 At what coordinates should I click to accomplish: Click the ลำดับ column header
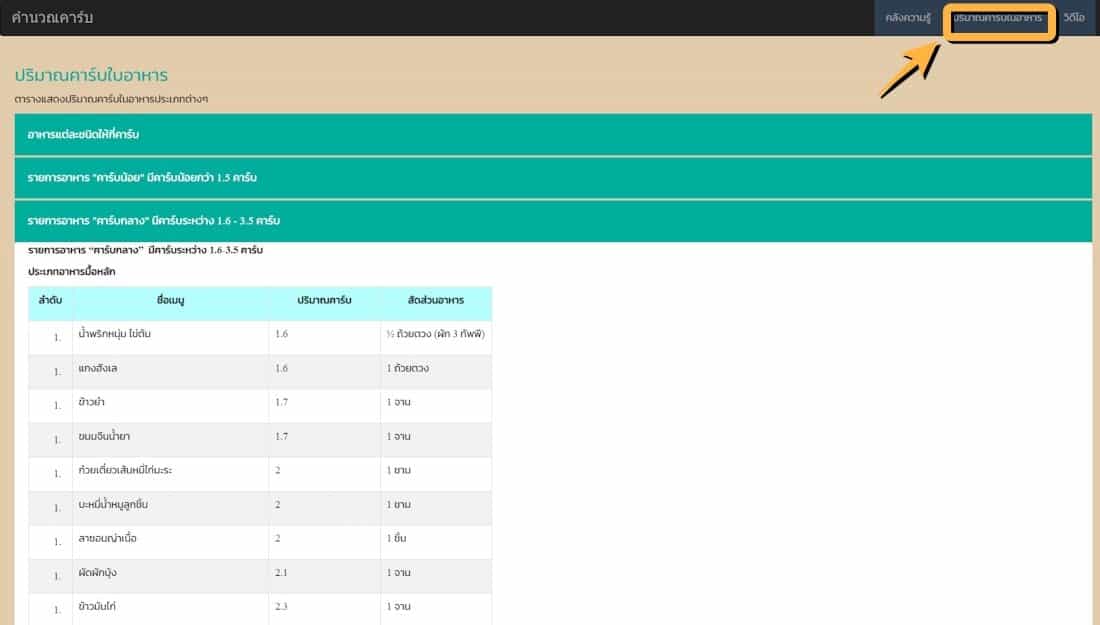tap(50, 300)
